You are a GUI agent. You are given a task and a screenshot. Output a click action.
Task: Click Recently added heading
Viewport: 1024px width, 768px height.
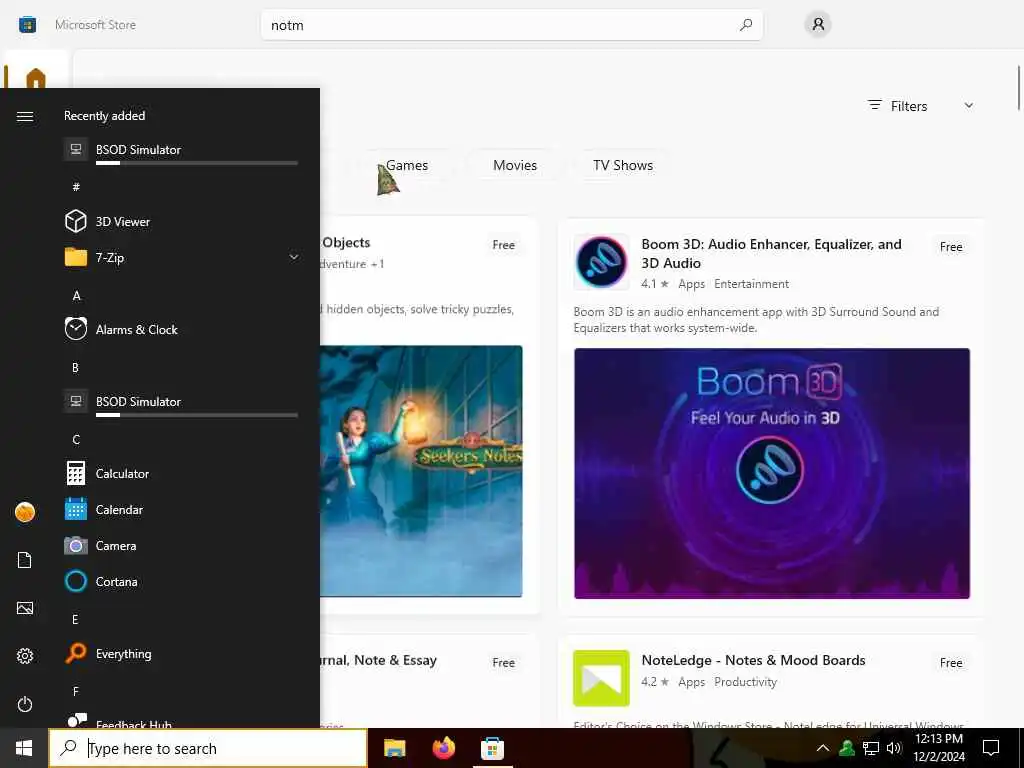[x=104, y=116]
